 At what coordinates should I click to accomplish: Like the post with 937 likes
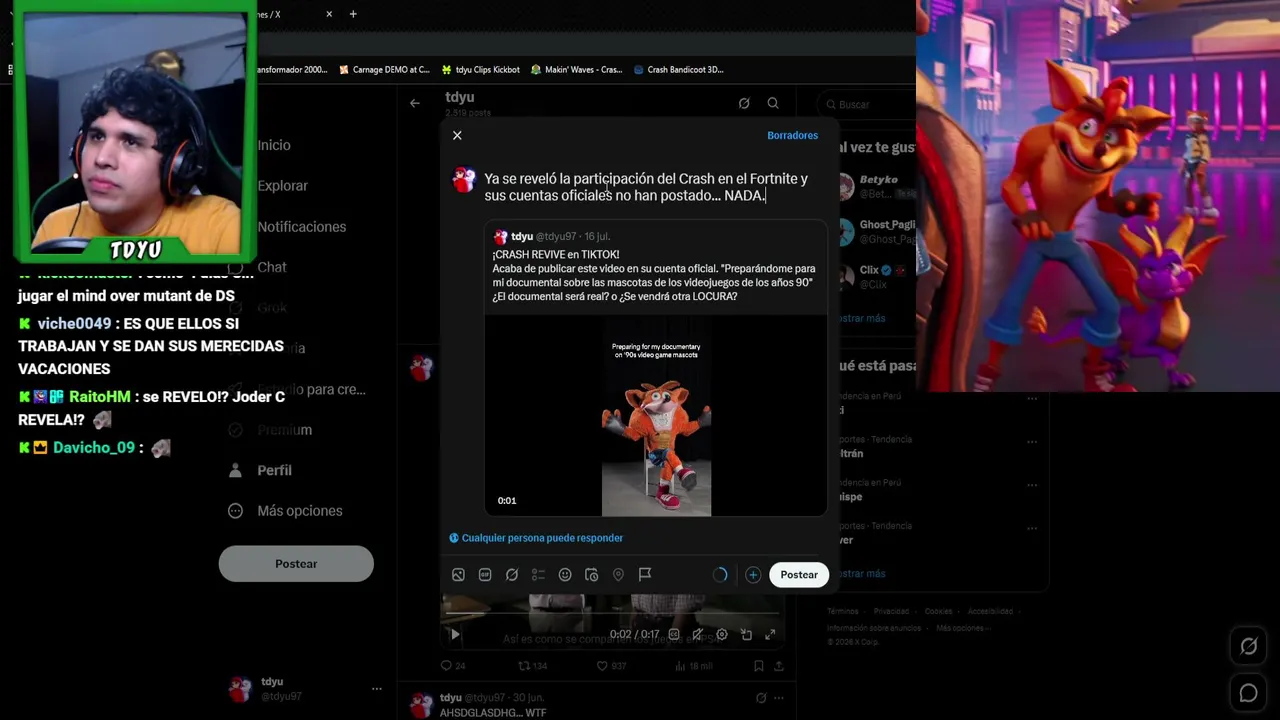pos(611,666)
